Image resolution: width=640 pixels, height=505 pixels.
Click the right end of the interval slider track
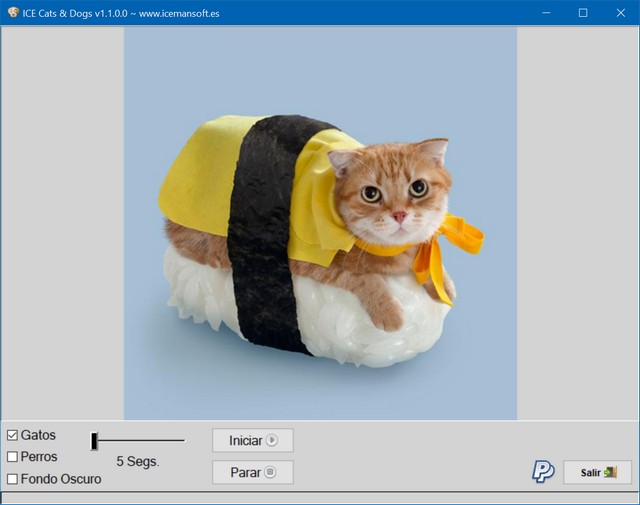182,440
